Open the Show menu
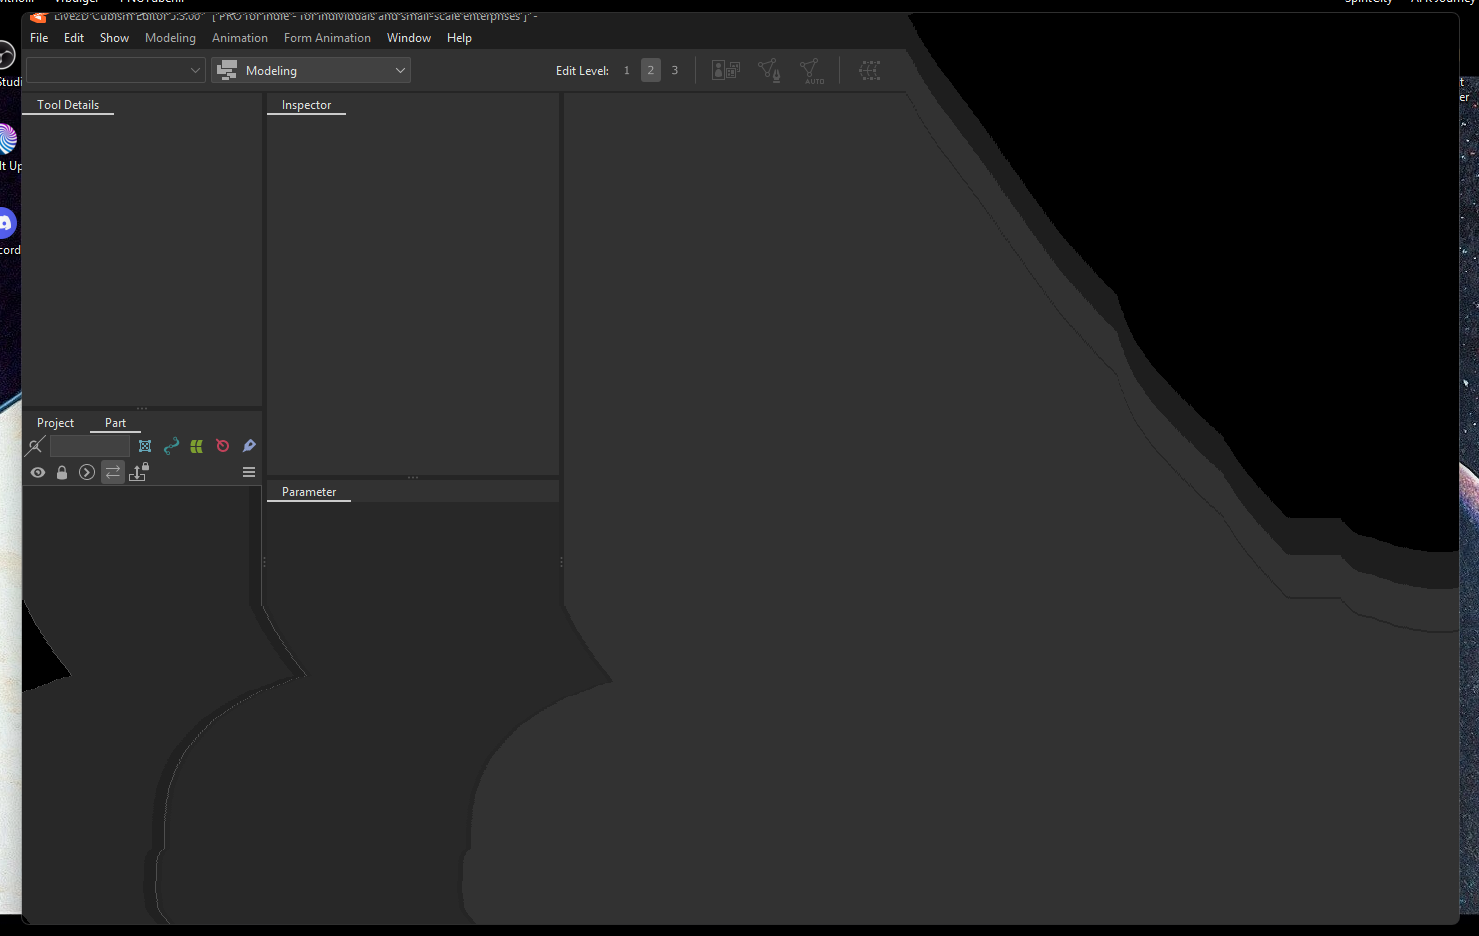The height and width of the screenshot is (936, 1479). click(114, 38)
